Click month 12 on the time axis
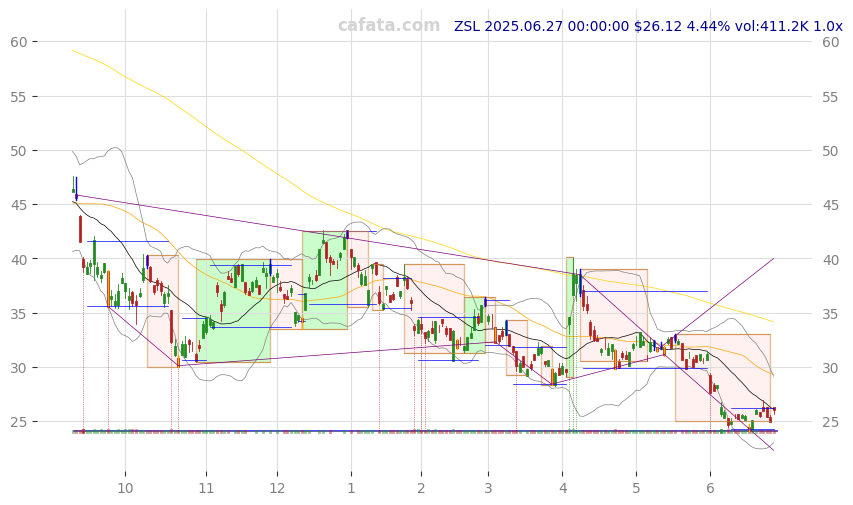Viewport: 853px width, 505px height. pos(277,488)
